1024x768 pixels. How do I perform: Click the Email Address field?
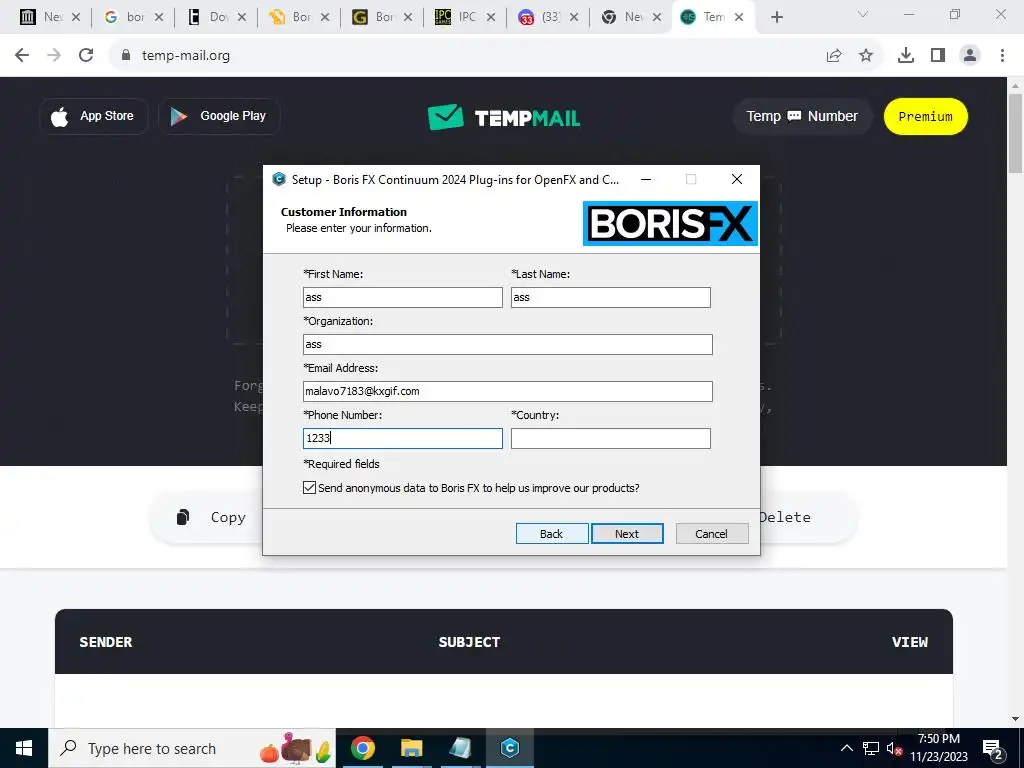click(x=507, y=391)
